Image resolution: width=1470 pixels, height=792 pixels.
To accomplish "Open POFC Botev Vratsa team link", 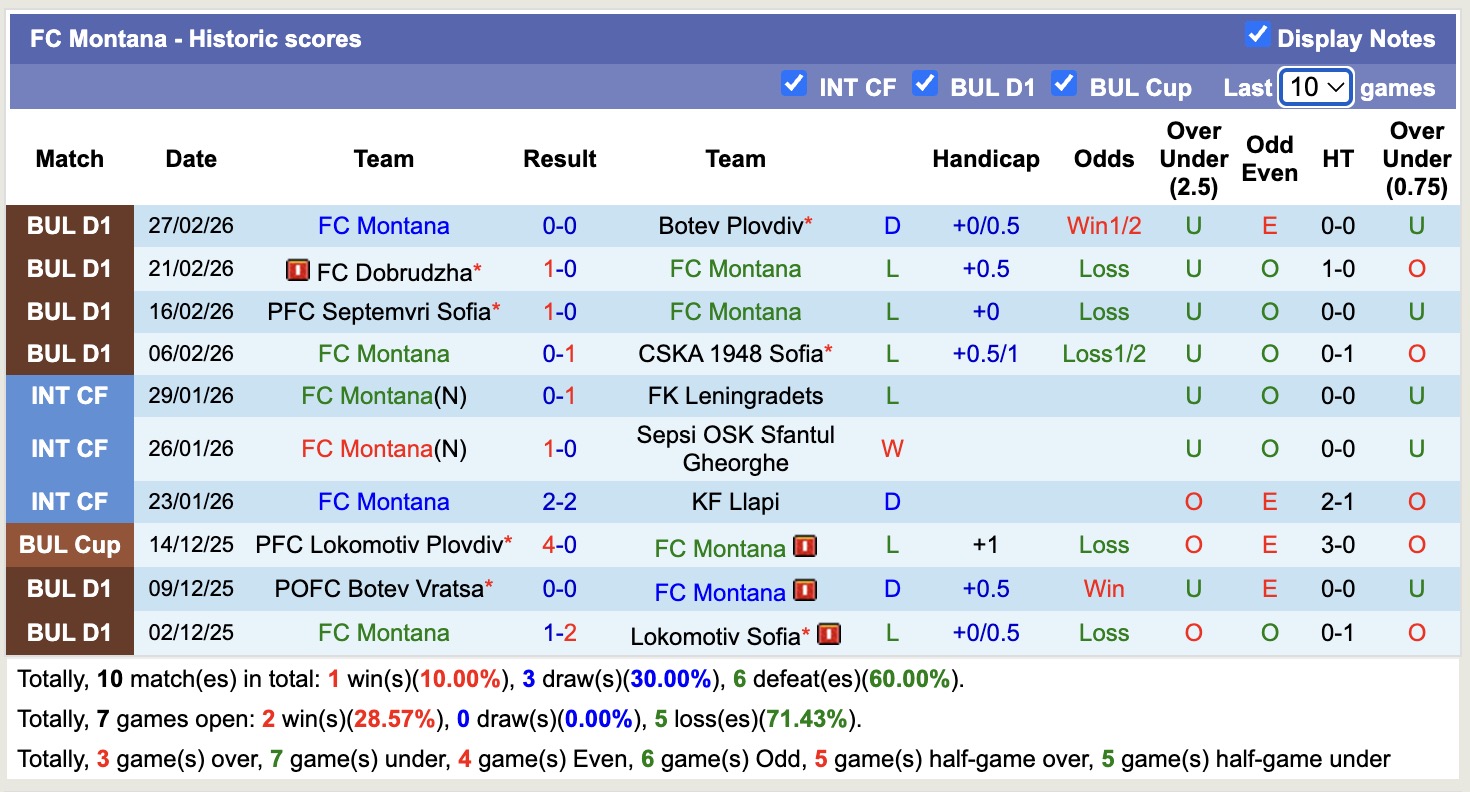I will [x=379, y=589].
